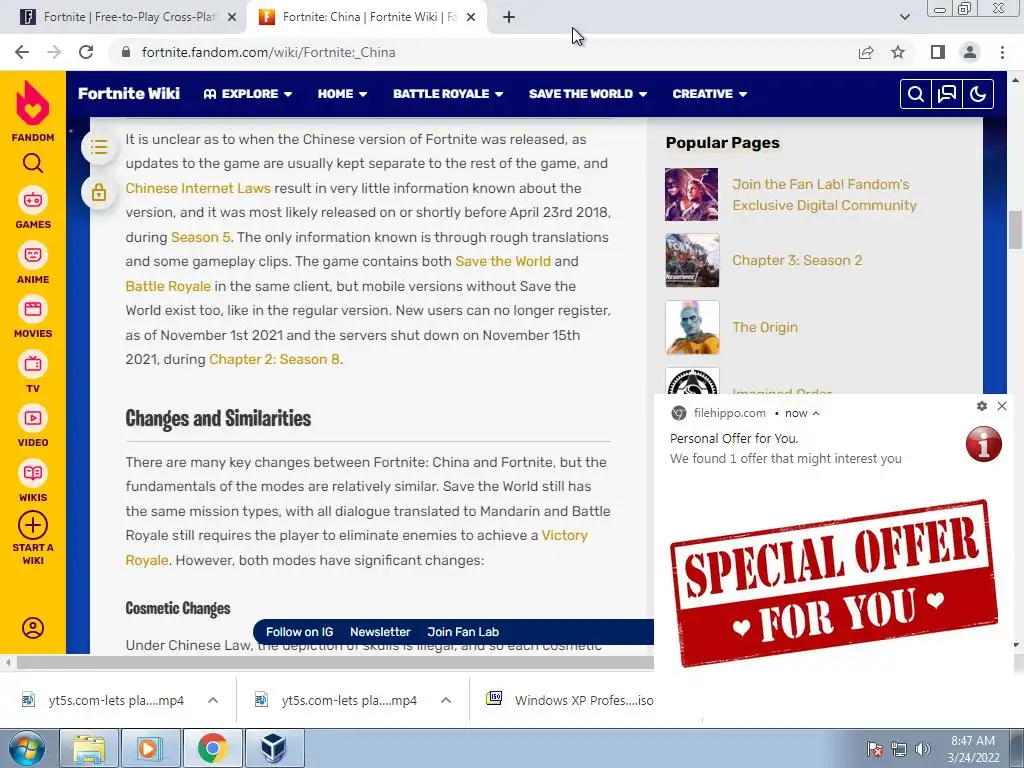Open the Windows XP Profes iso download

pos(568,700)
